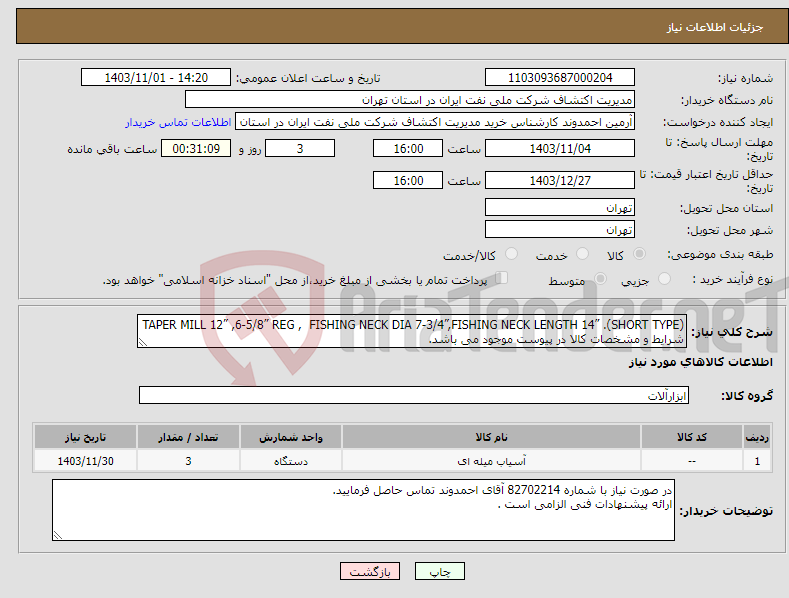Select the جزیی purchase type radio
This screenshot has height=598, width=789.
click(x=664, y=279)
